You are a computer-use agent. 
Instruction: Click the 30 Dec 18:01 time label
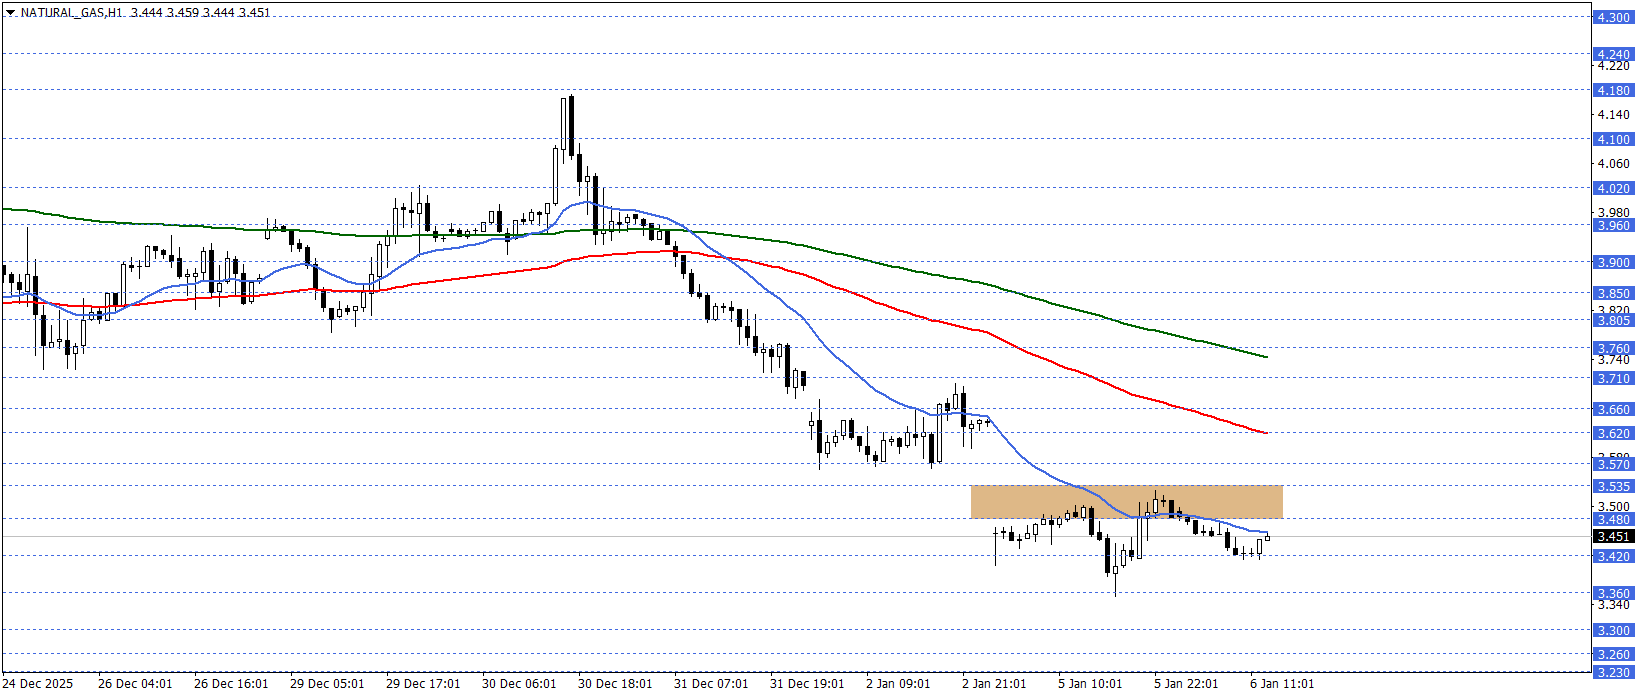coord(615,684)
